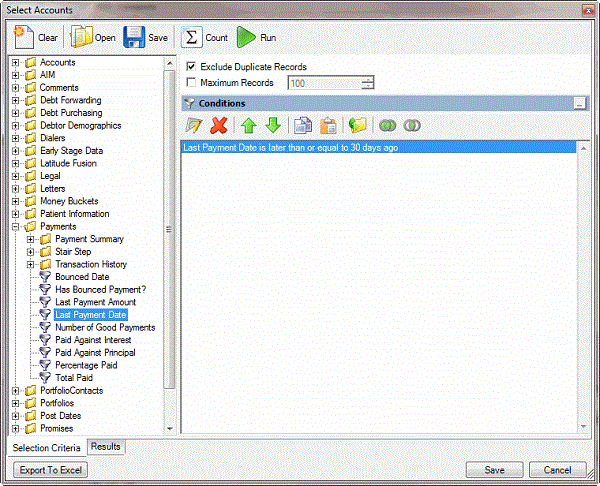Enable the Maximum Records checkbox
Image resolution: width=600 pixels, height=486 pixels.
(x=192, y=83)
